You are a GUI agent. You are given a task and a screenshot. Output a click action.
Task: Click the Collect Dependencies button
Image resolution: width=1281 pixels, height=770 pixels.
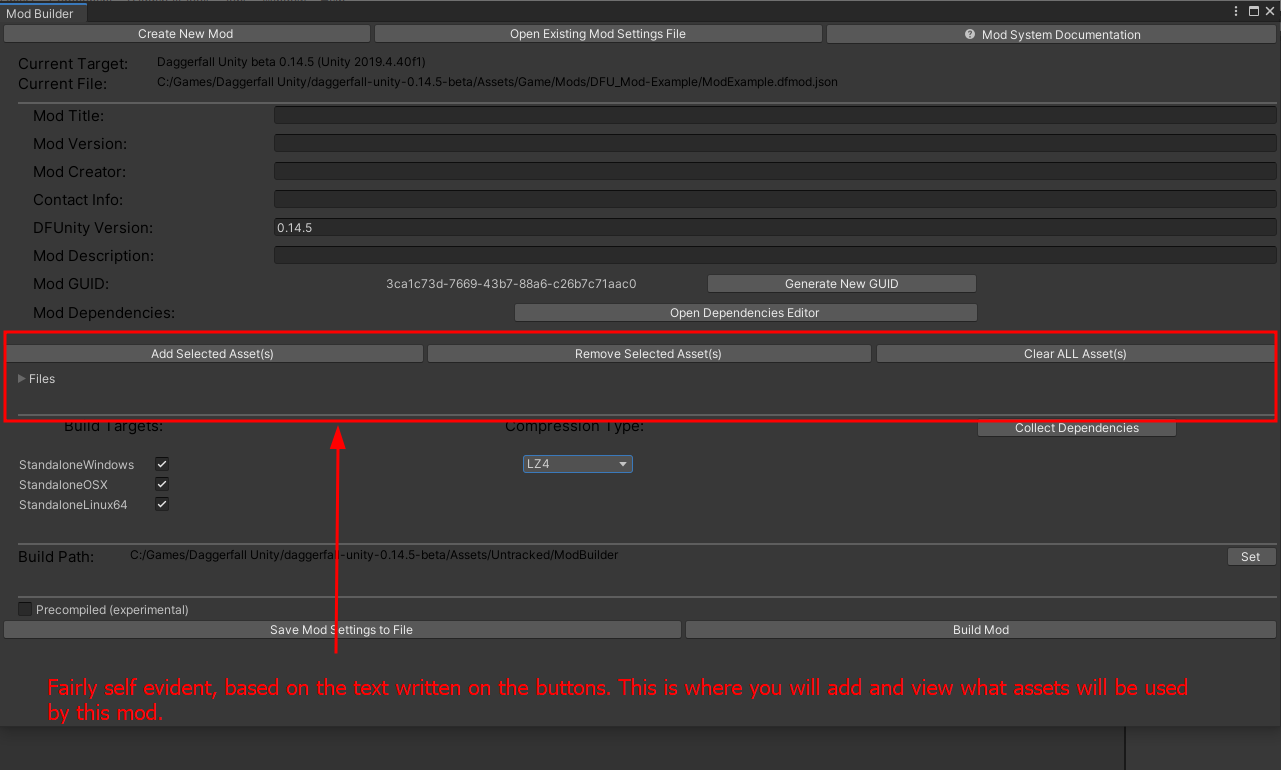[x=1077, y=428]
